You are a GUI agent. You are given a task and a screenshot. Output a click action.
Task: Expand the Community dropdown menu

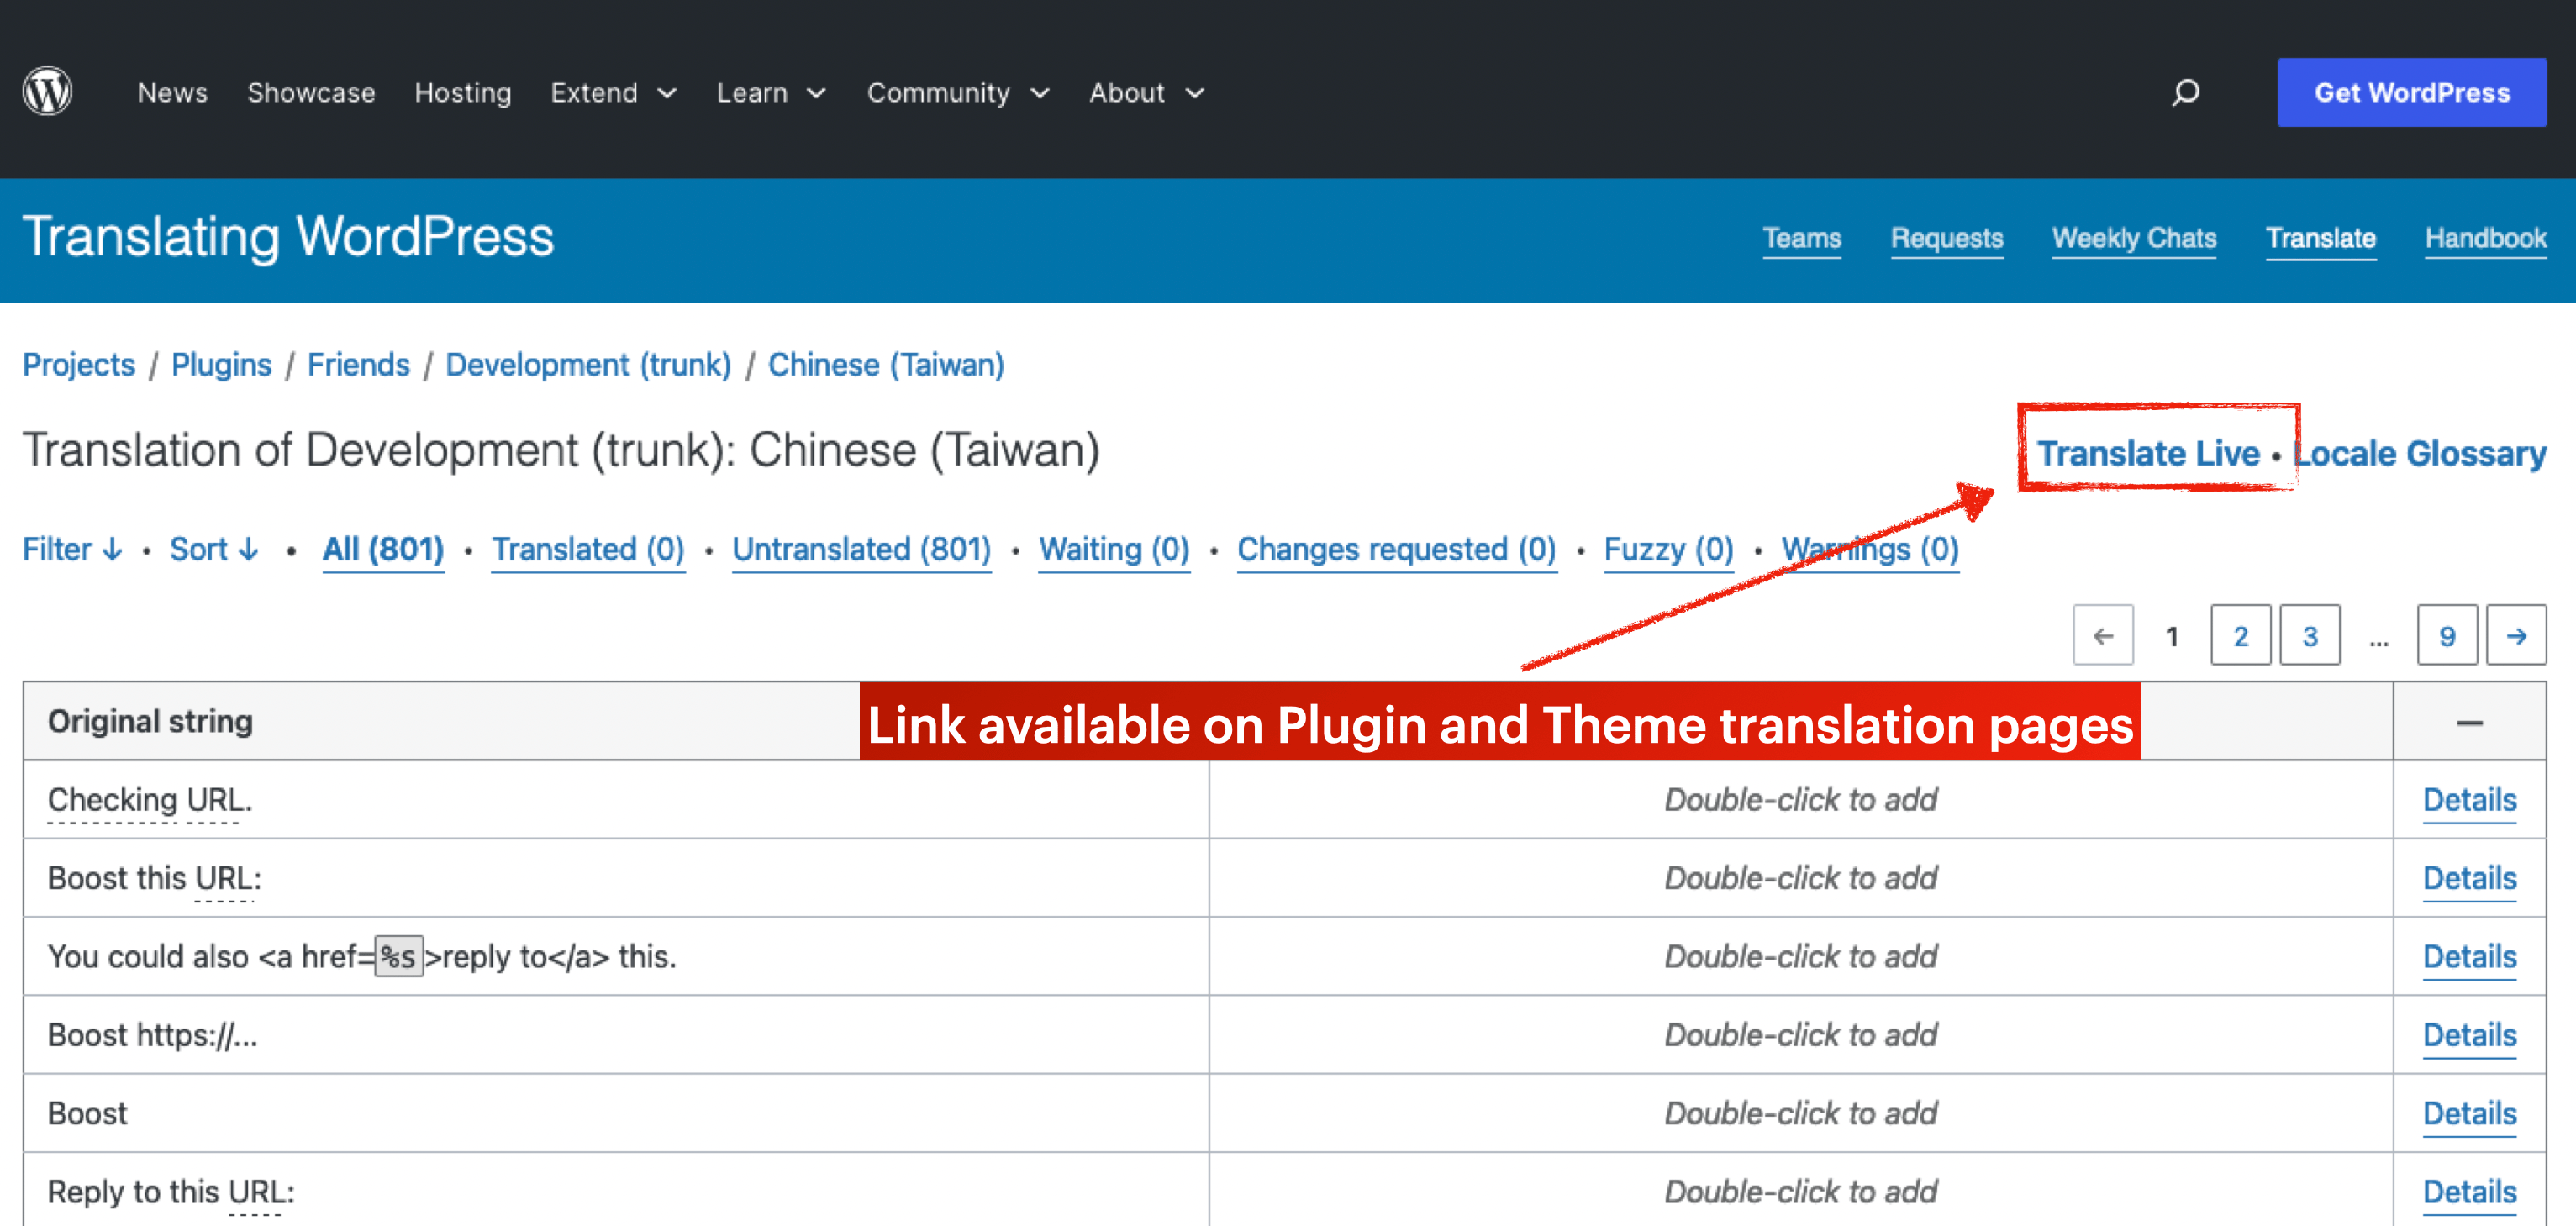coord(958,93)
